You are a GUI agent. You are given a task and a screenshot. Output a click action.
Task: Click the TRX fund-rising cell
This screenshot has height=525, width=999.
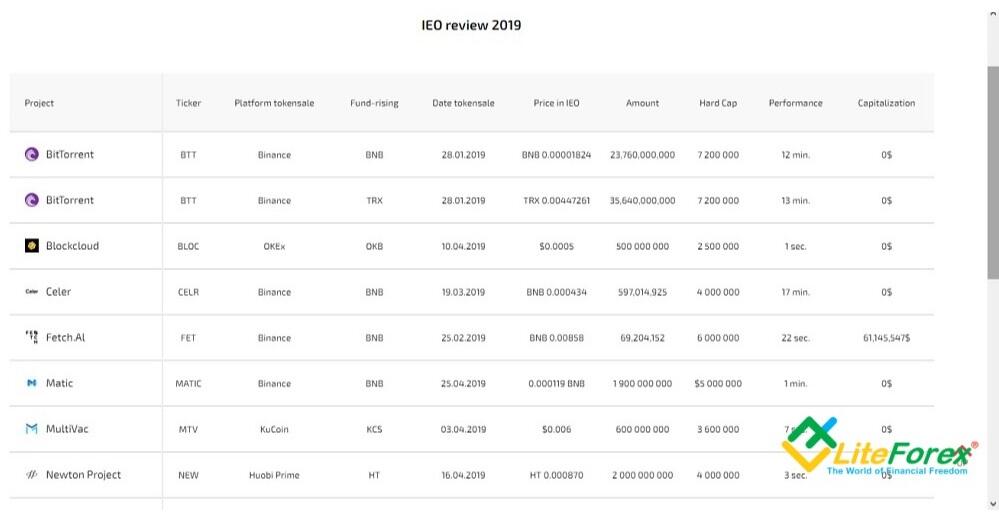pyautogui.click(x=374, y=201)
